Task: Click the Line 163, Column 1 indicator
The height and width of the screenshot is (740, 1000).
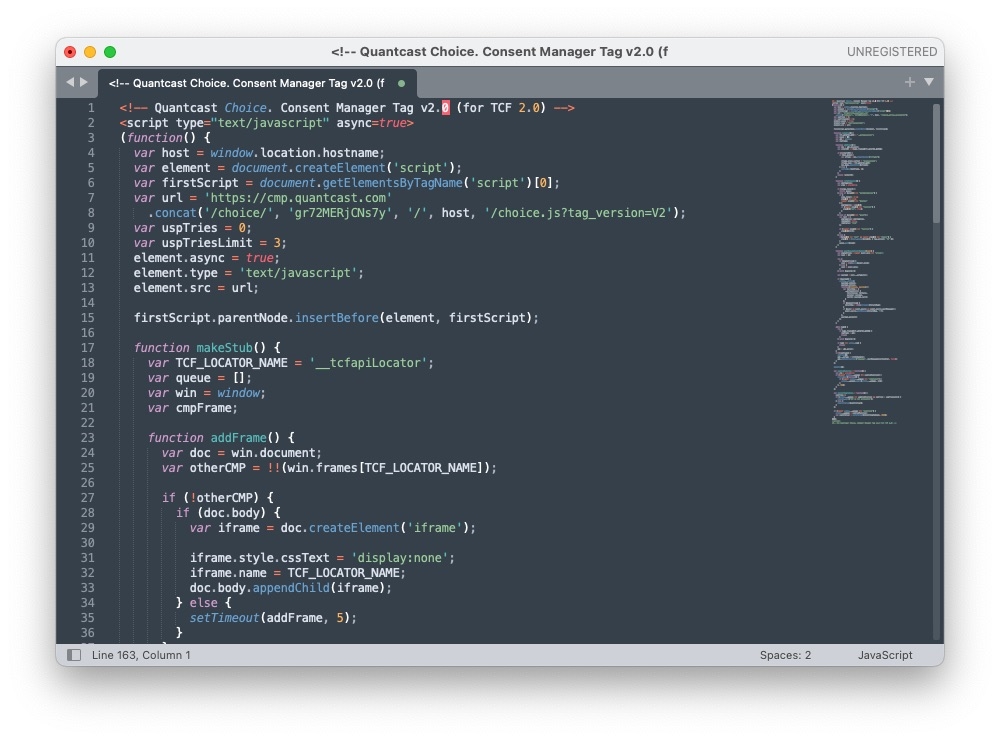Action: coord(141,655)
